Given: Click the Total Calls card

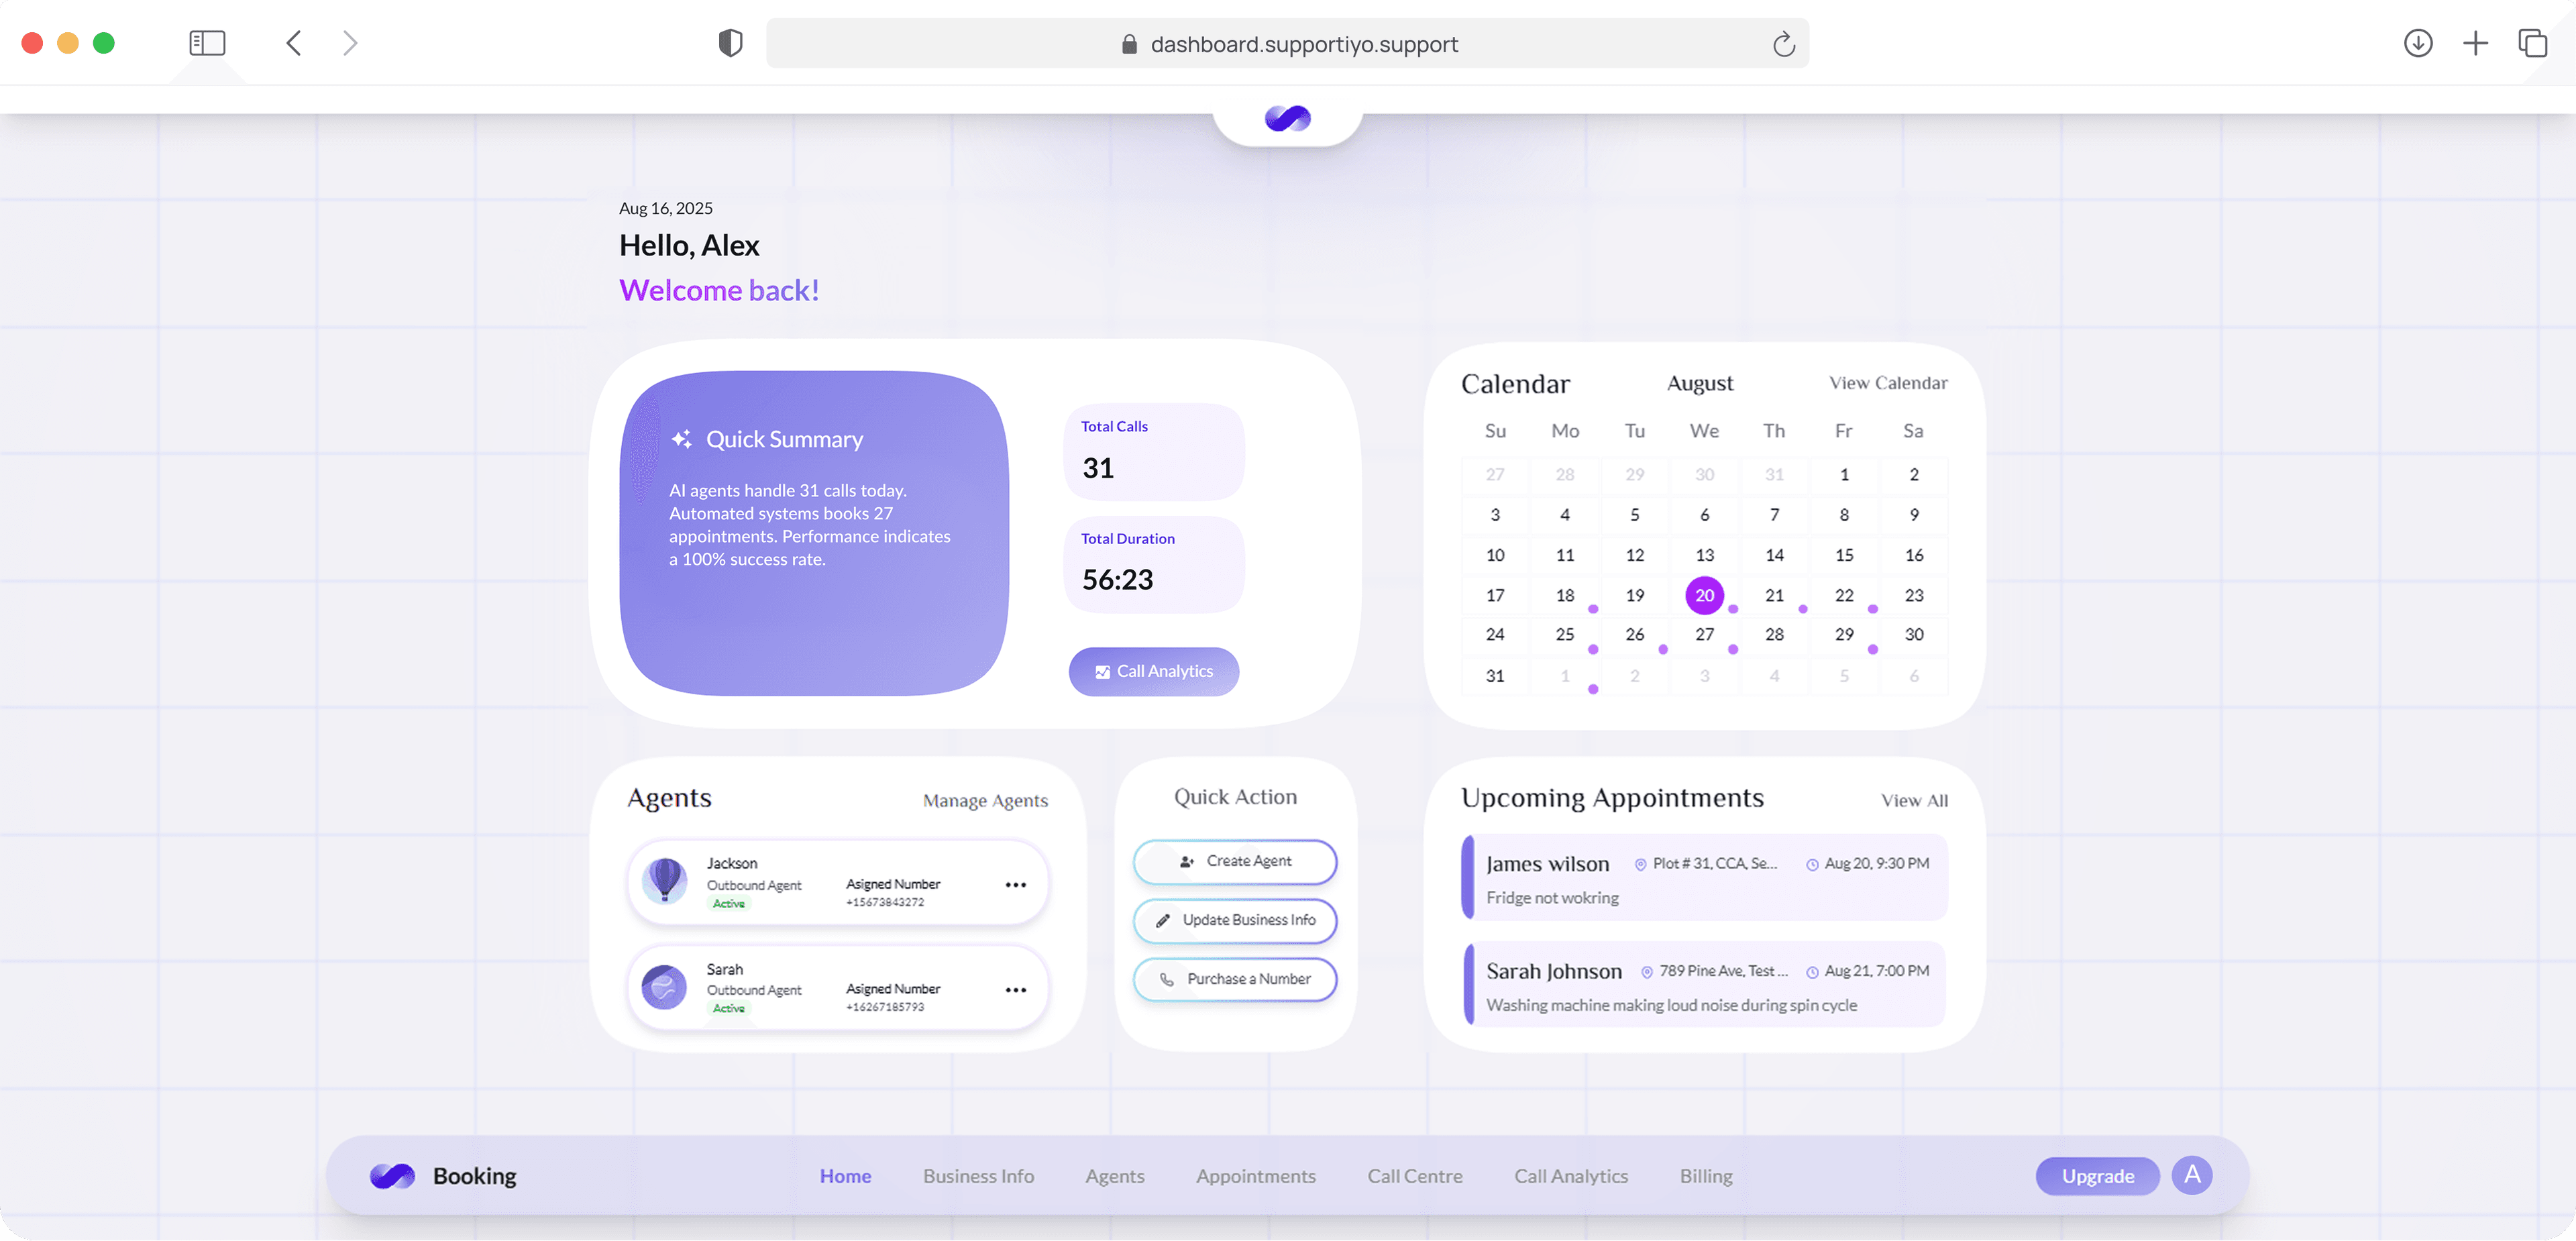Looking at the screenshot, I should [1153, 452].
